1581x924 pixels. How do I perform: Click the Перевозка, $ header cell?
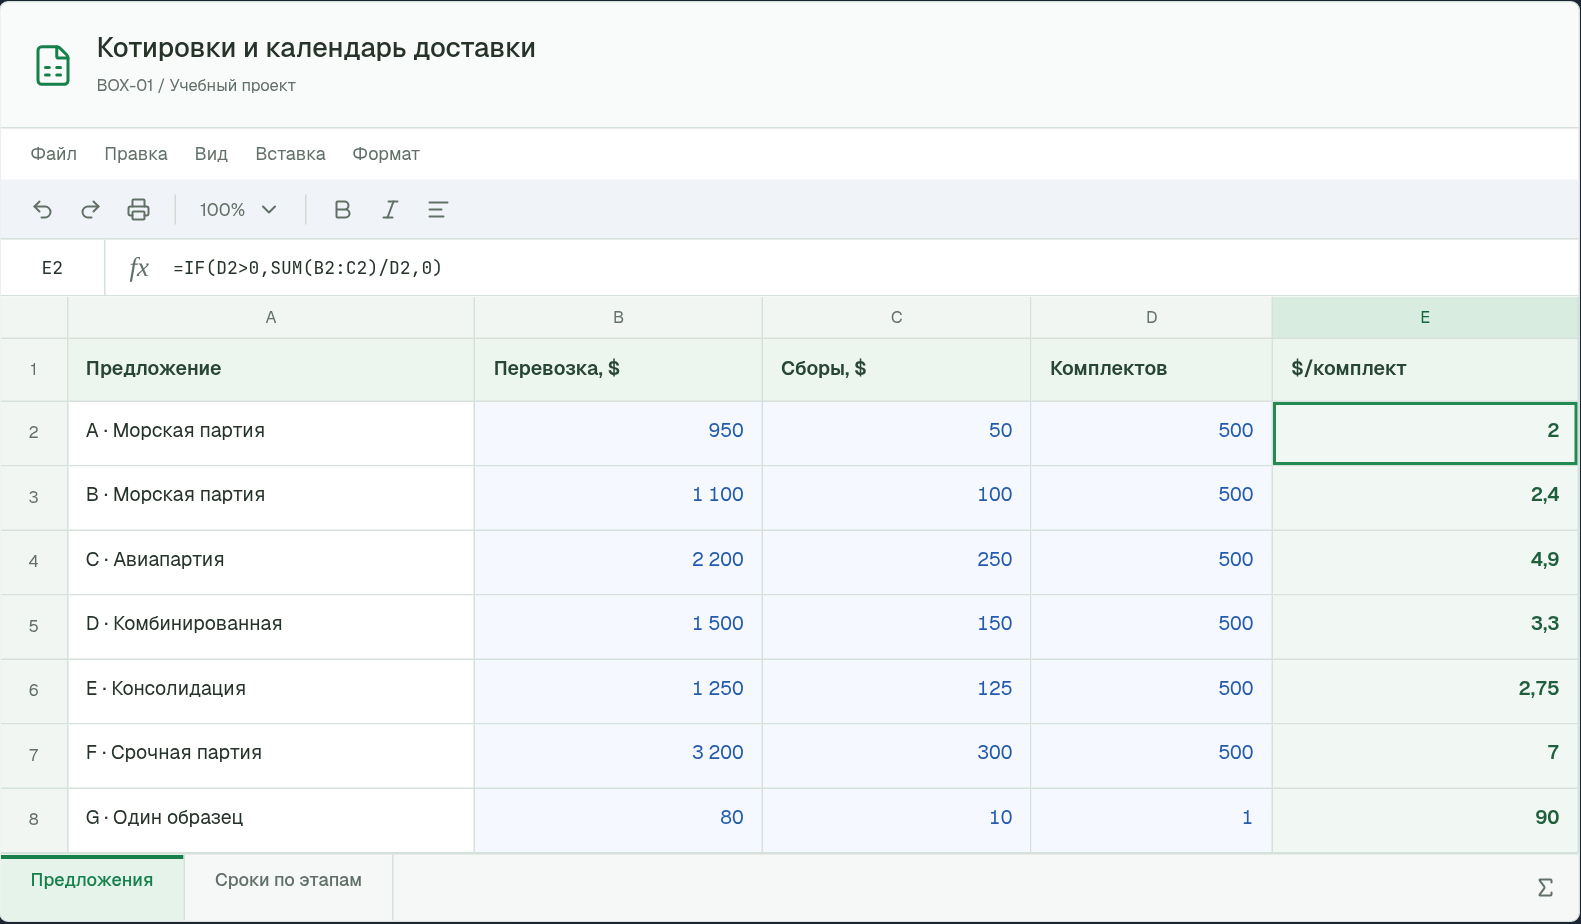(618, 369)
